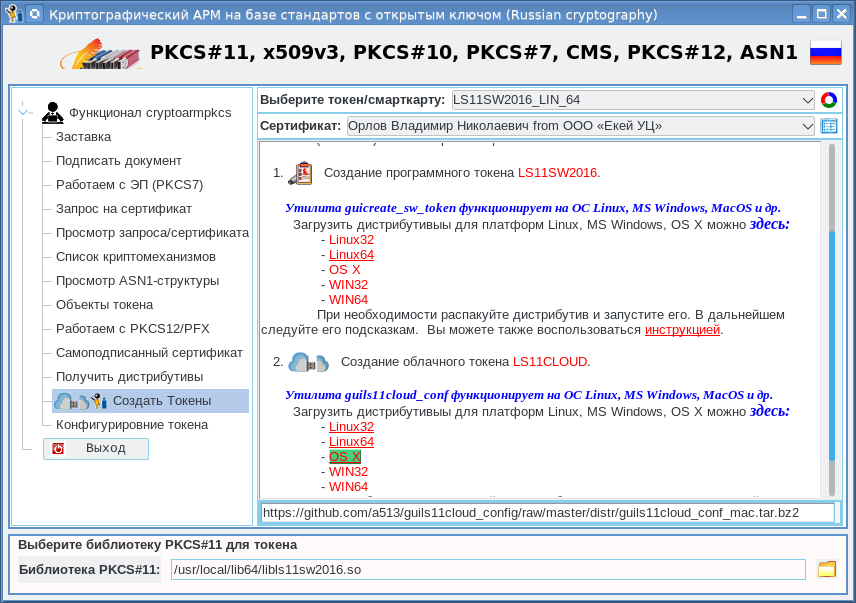Click the Russian flag icon
Image resolution: width=856 pixels, height=603 pixels.
[825, 53]
